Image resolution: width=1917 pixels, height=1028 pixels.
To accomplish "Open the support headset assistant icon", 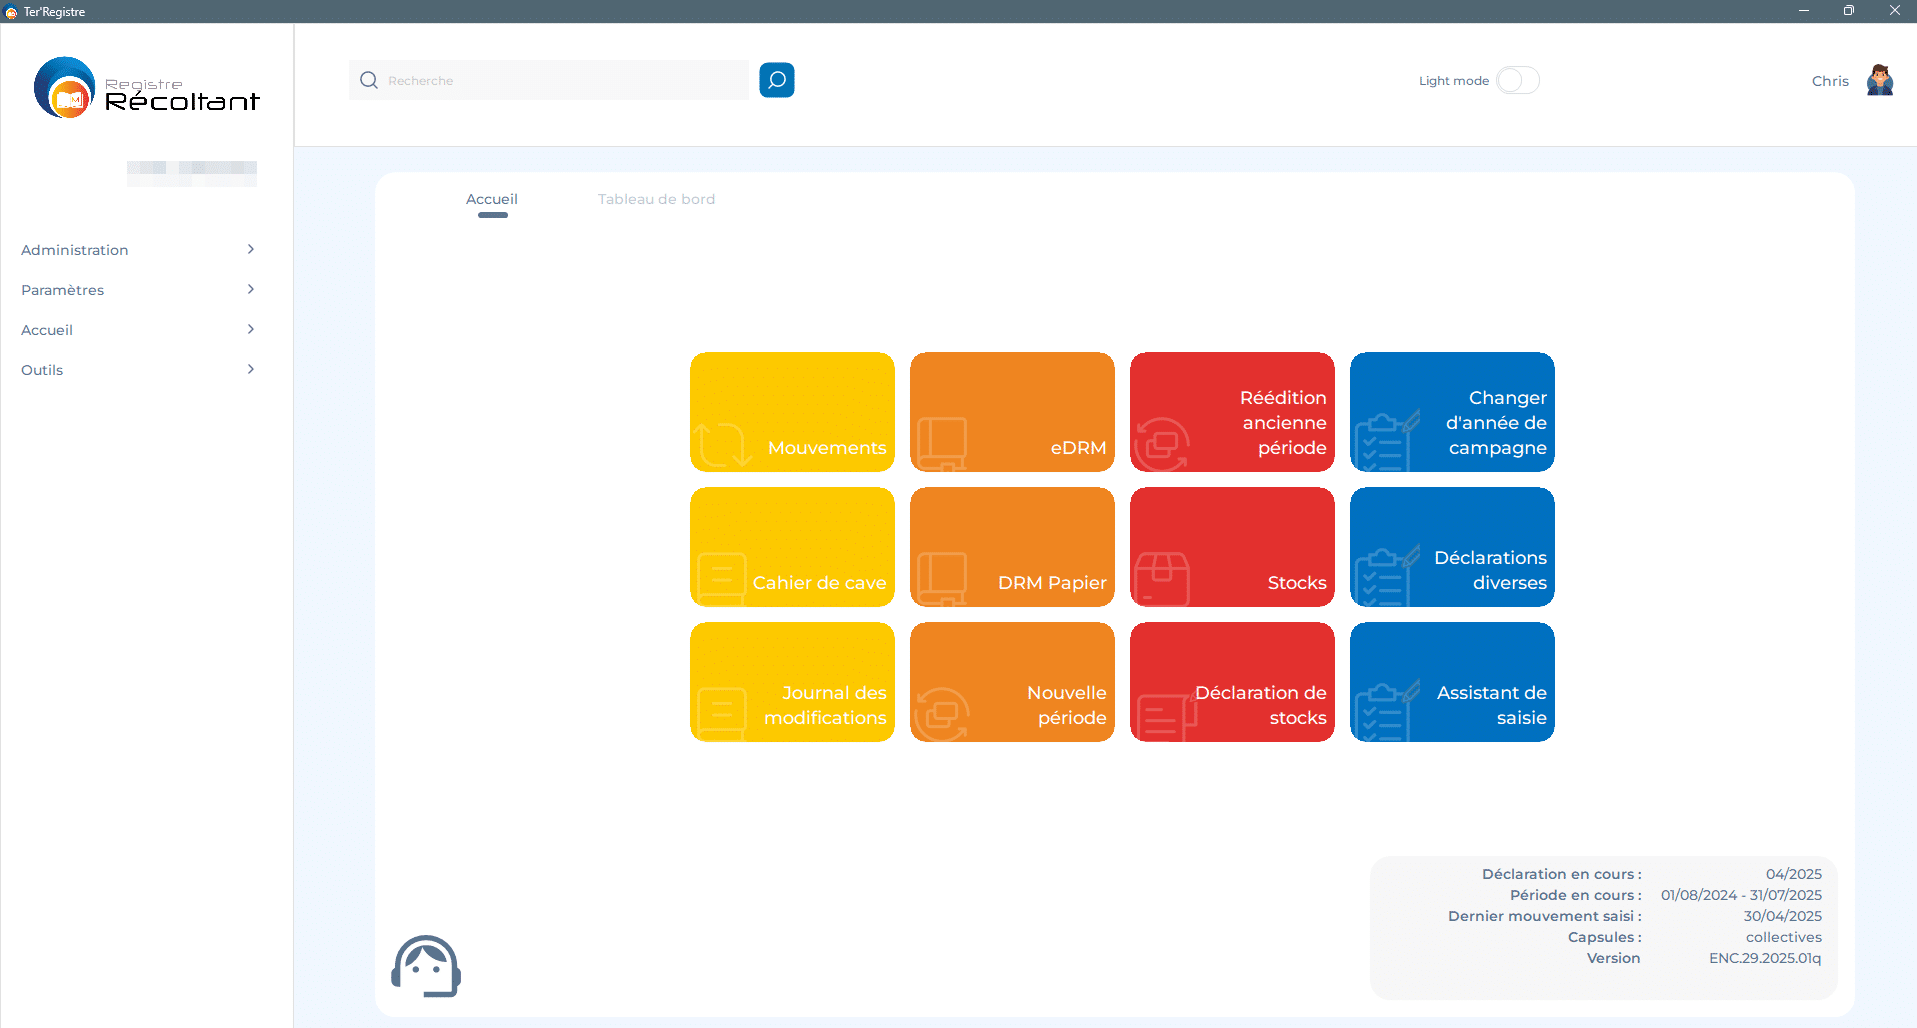I will [x=426, y=966].
